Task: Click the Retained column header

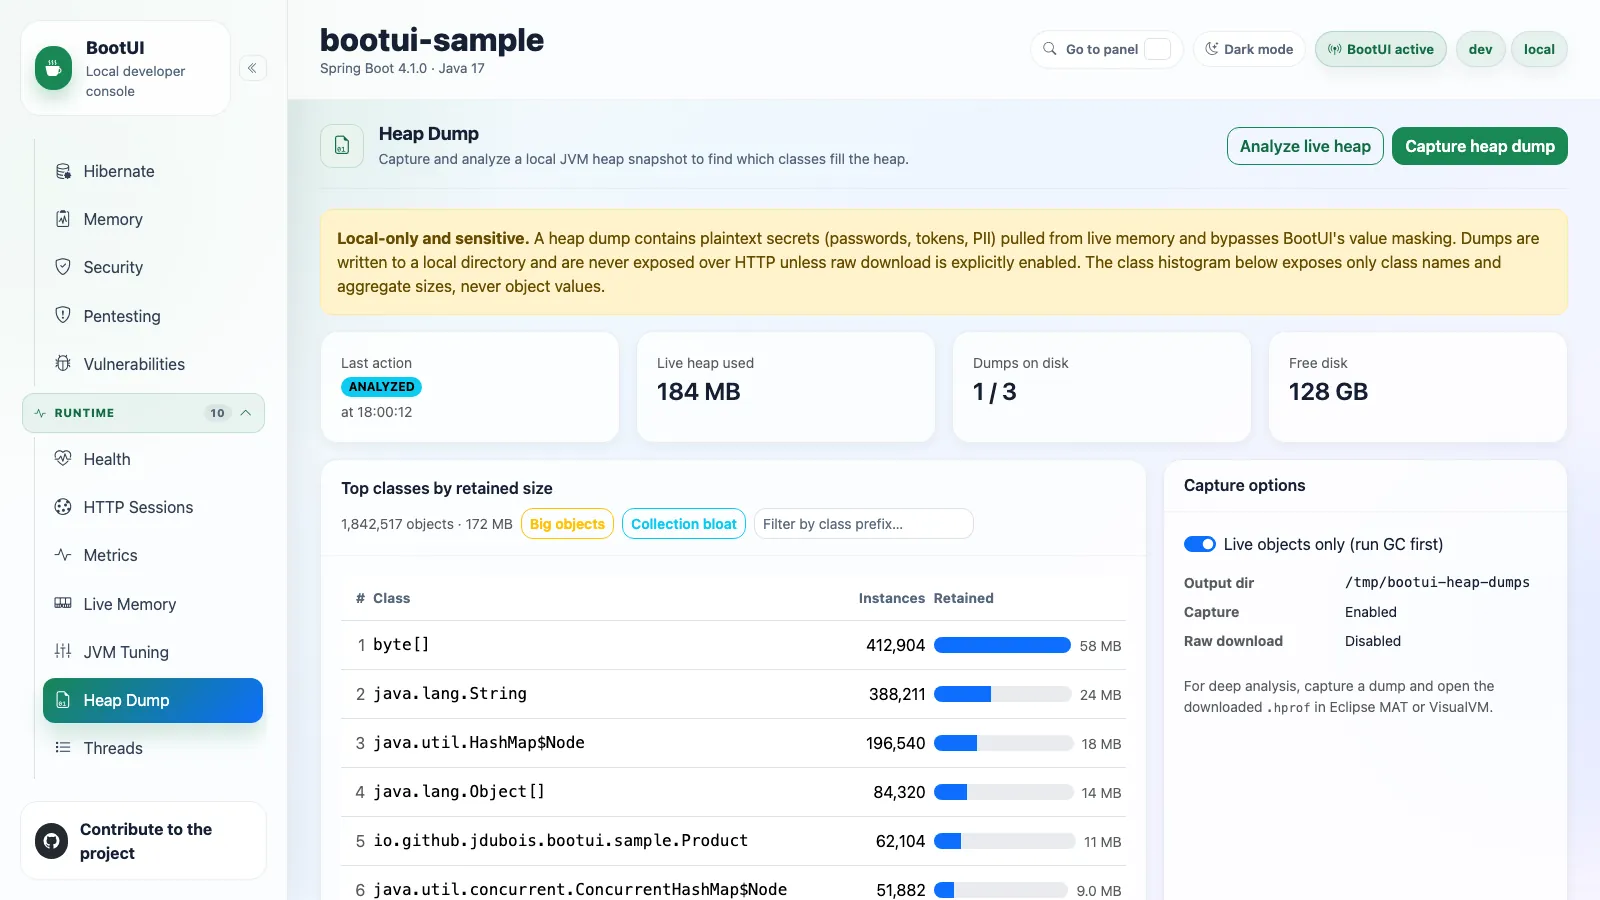Action: coord(963,598)
